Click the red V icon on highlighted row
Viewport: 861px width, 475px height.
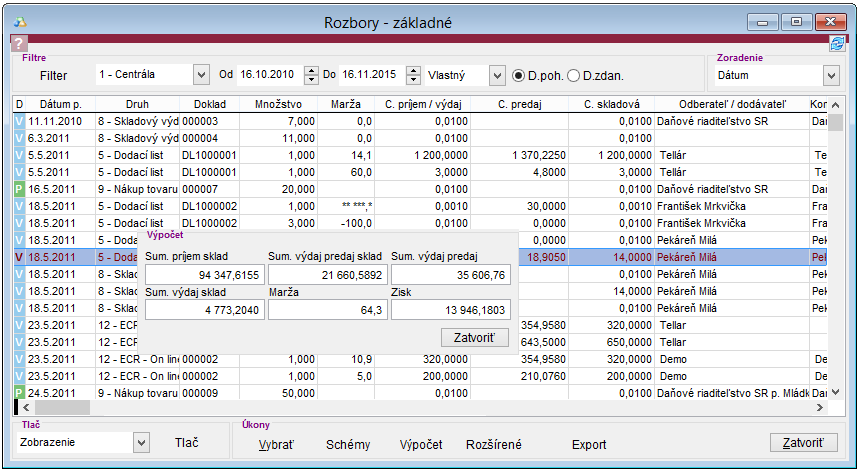coord(19,257)
